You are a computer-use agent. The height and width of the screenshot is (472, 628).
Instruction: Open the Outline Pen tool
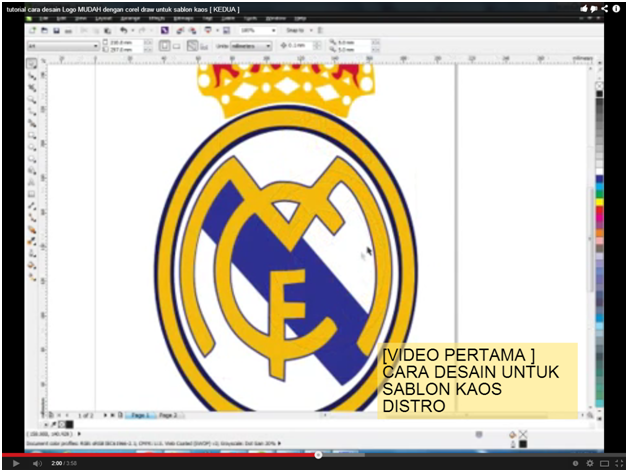click(32, 254)
